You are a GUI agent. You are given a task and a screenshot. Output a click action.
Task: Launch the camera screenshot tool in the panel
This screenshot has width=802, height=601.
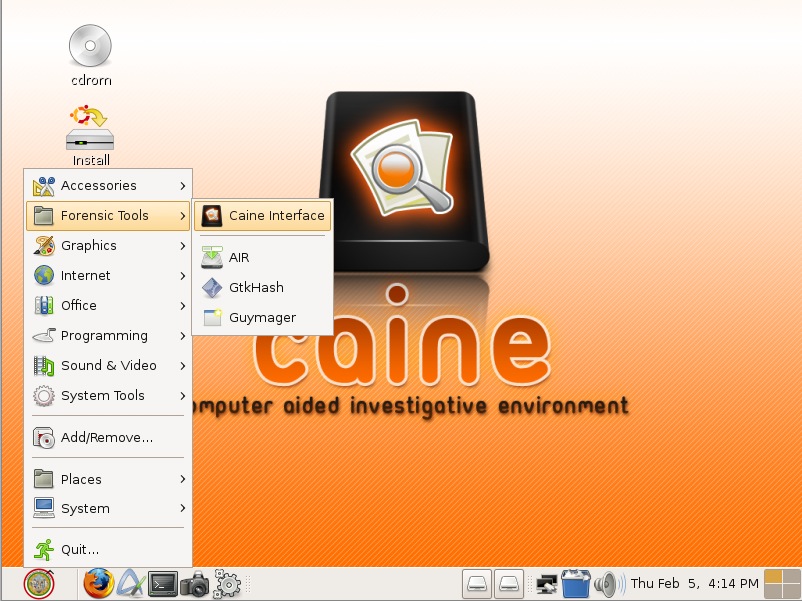[x=194, y=584]
